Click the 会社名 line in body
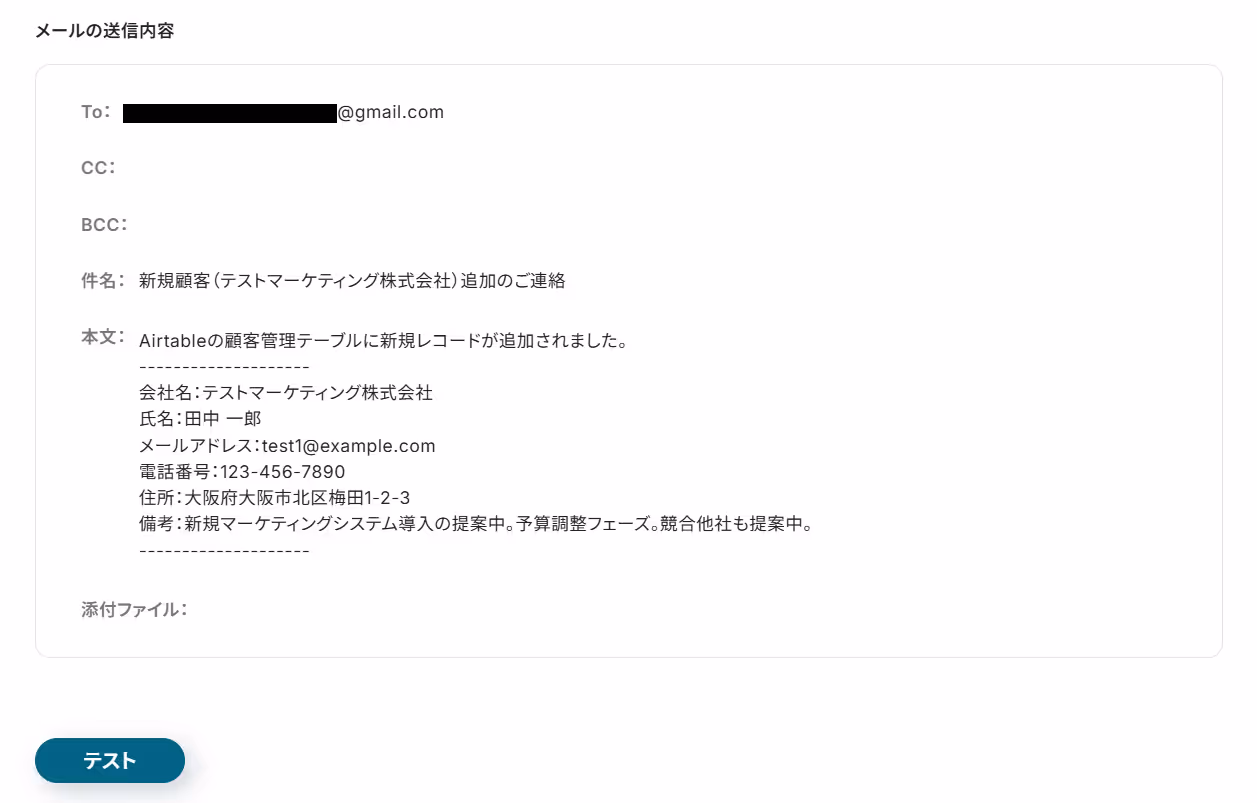Screen dimensions: 1257x803 click(x=286, y=393)
